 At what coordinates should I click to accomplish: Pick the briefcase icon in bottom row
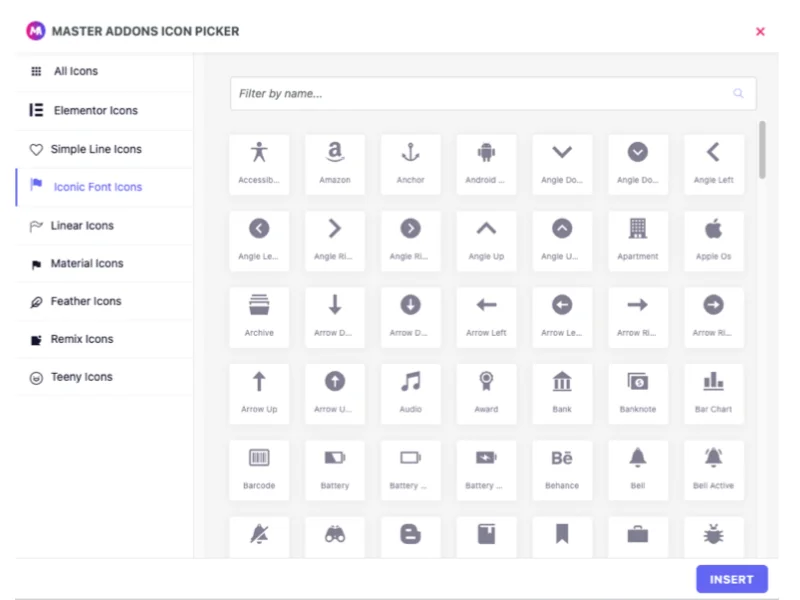638,537
